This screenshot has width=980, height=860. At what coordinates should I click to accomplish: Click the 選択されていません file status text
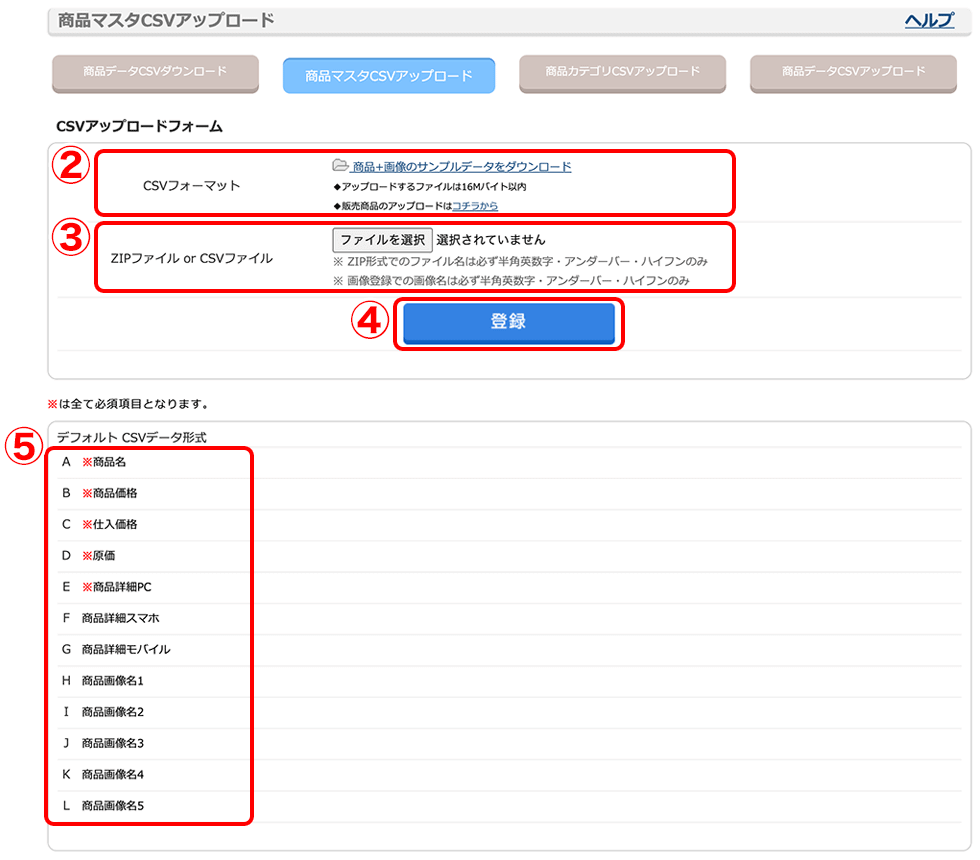pos(491,240)
